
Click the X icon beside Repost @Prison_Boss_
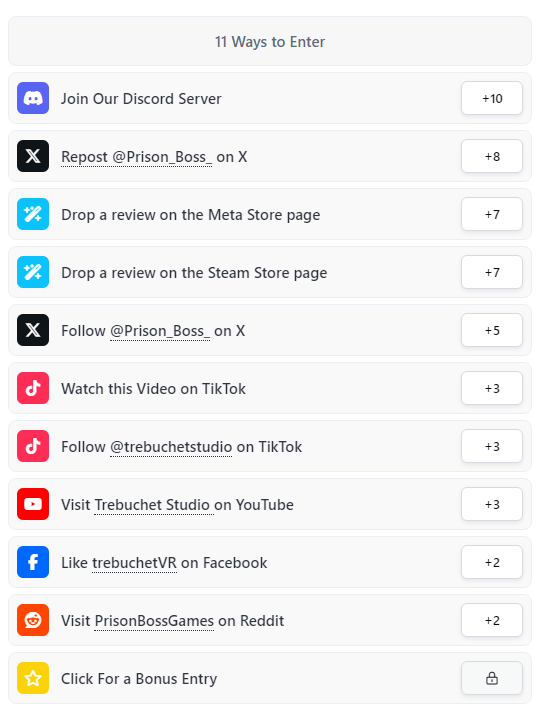[x=33, y=156]
